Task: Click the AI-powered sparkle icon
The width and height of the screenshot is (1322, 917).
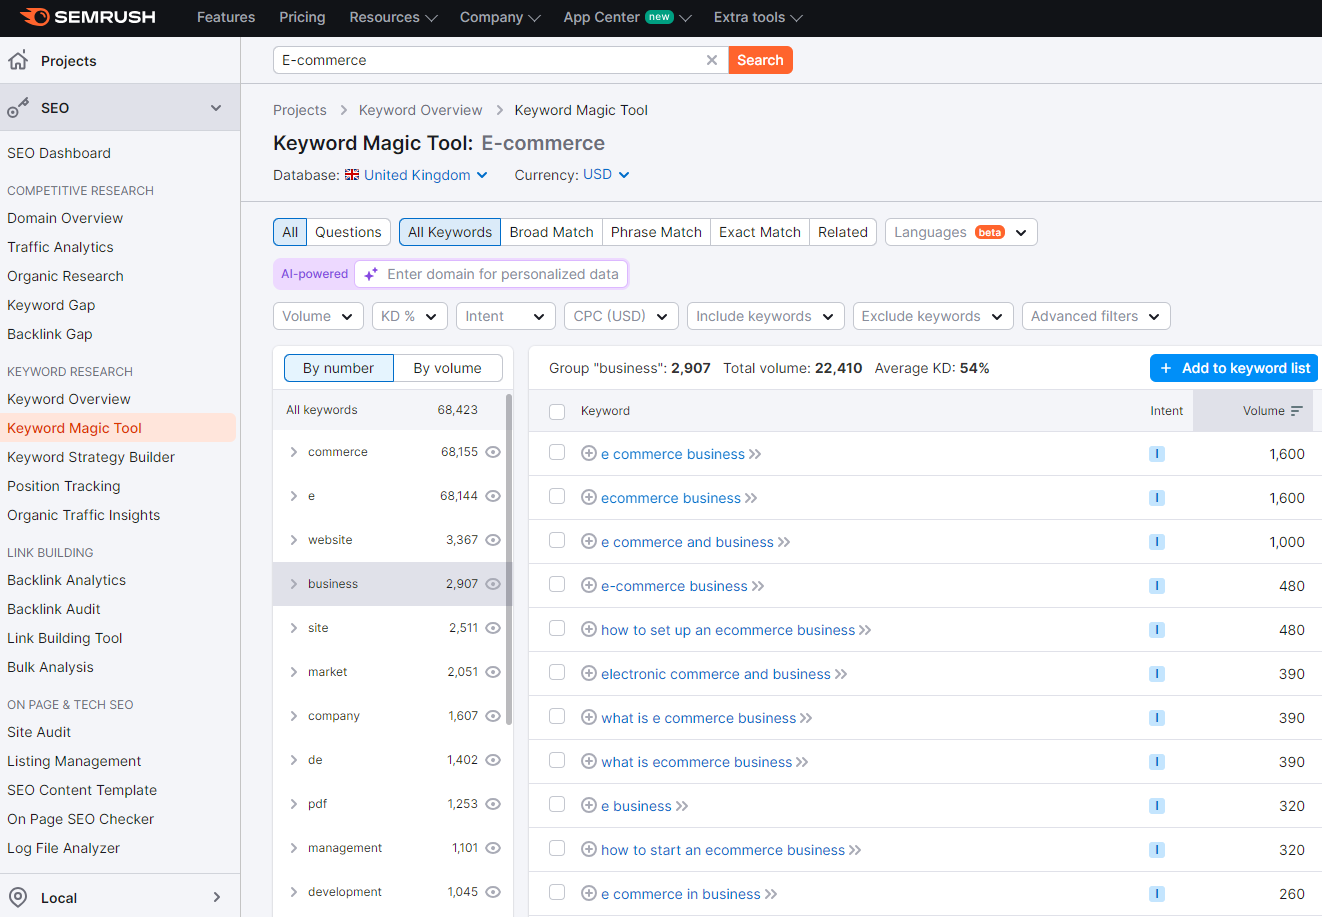Action: click(371, 274)
